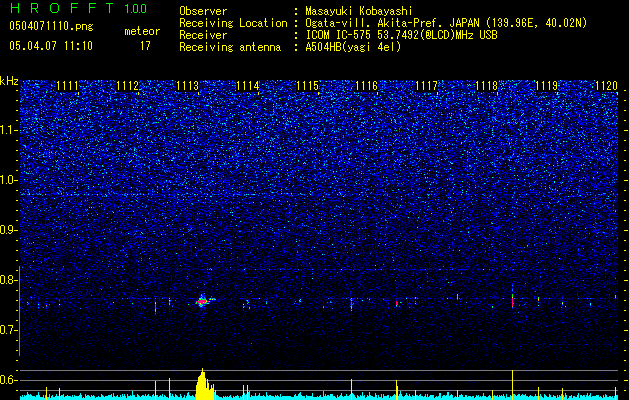
Task: Click the Observer label
Action: point(203,11)
